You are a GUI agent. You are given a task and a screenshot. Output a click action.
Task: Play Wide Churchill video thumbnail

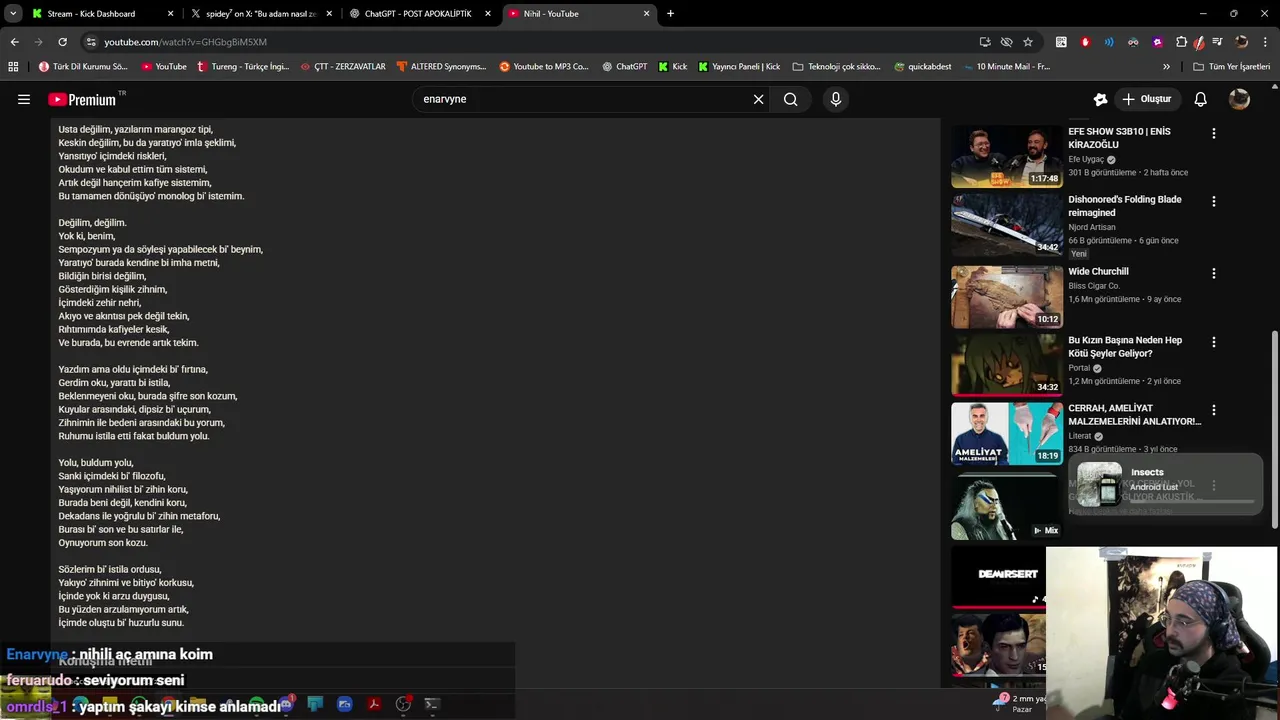coord(1007,296)
